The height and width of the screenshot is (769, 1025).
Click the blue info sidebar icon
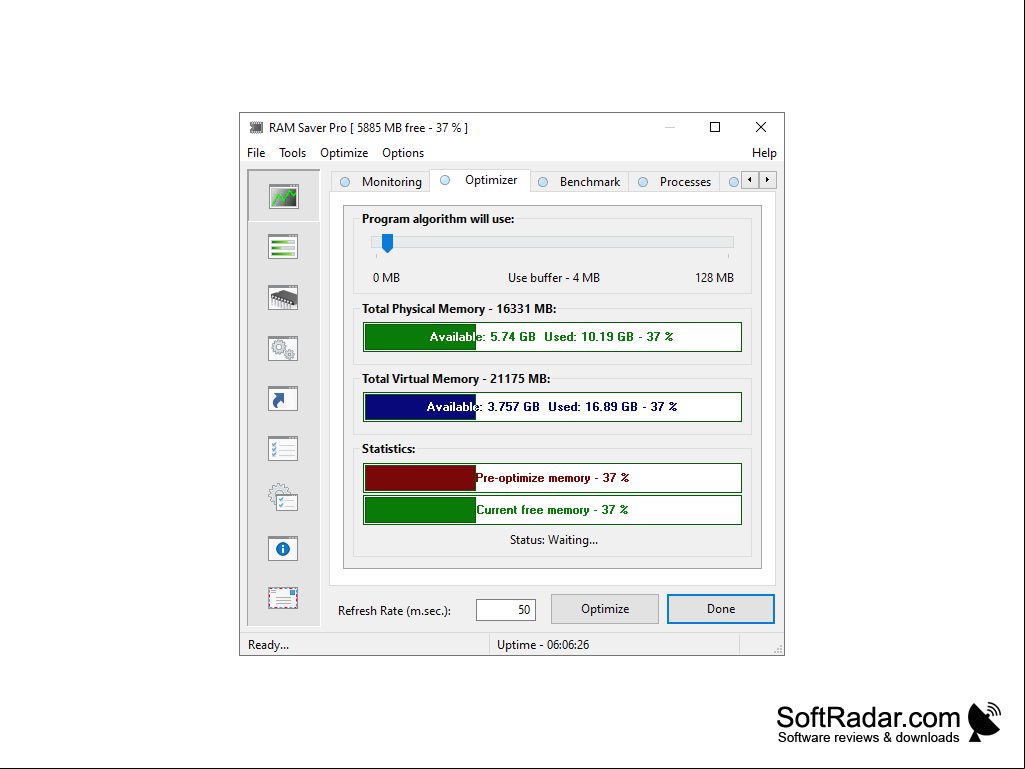click(x=283, y=549)
